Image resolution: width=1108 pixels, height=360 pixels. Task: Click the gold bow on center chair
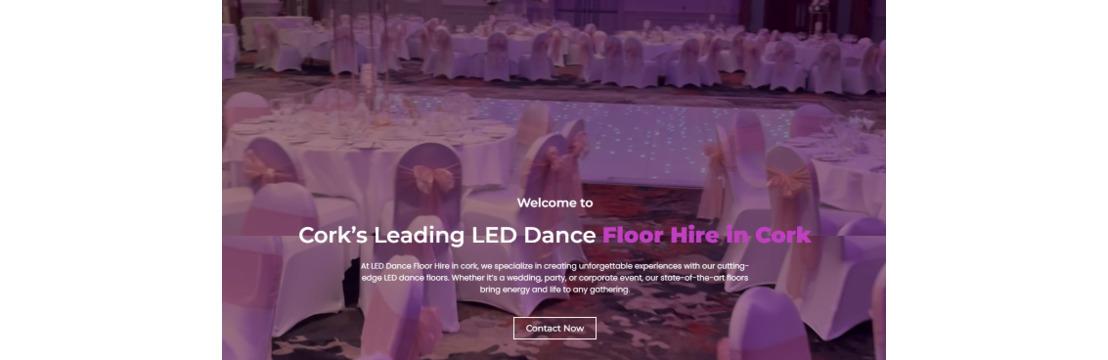click(433, 178)
